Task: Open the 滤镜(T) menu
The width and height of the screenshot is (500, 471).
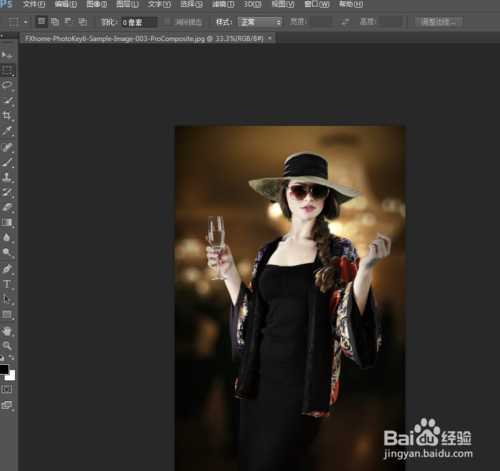Action: [223, 4]
